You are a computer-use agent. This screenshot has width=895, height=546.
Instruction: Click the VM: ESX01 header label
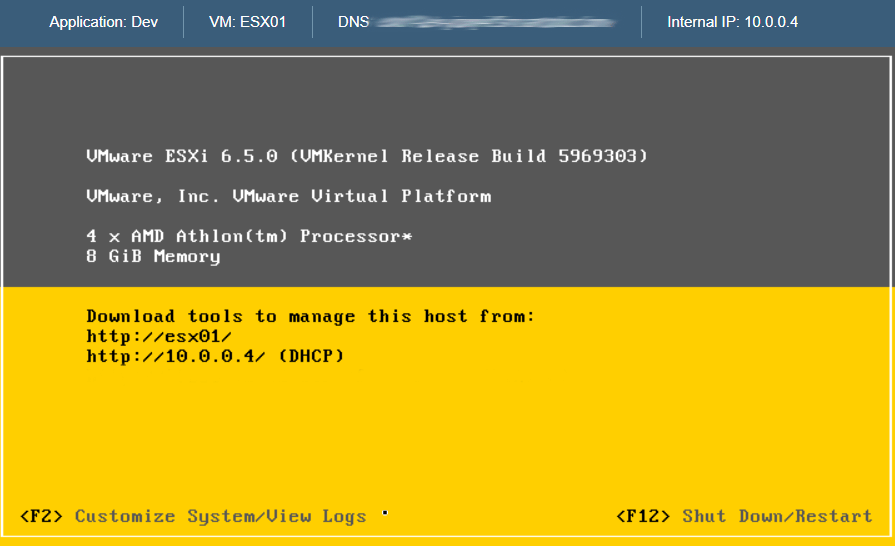(x=247, y=22)
